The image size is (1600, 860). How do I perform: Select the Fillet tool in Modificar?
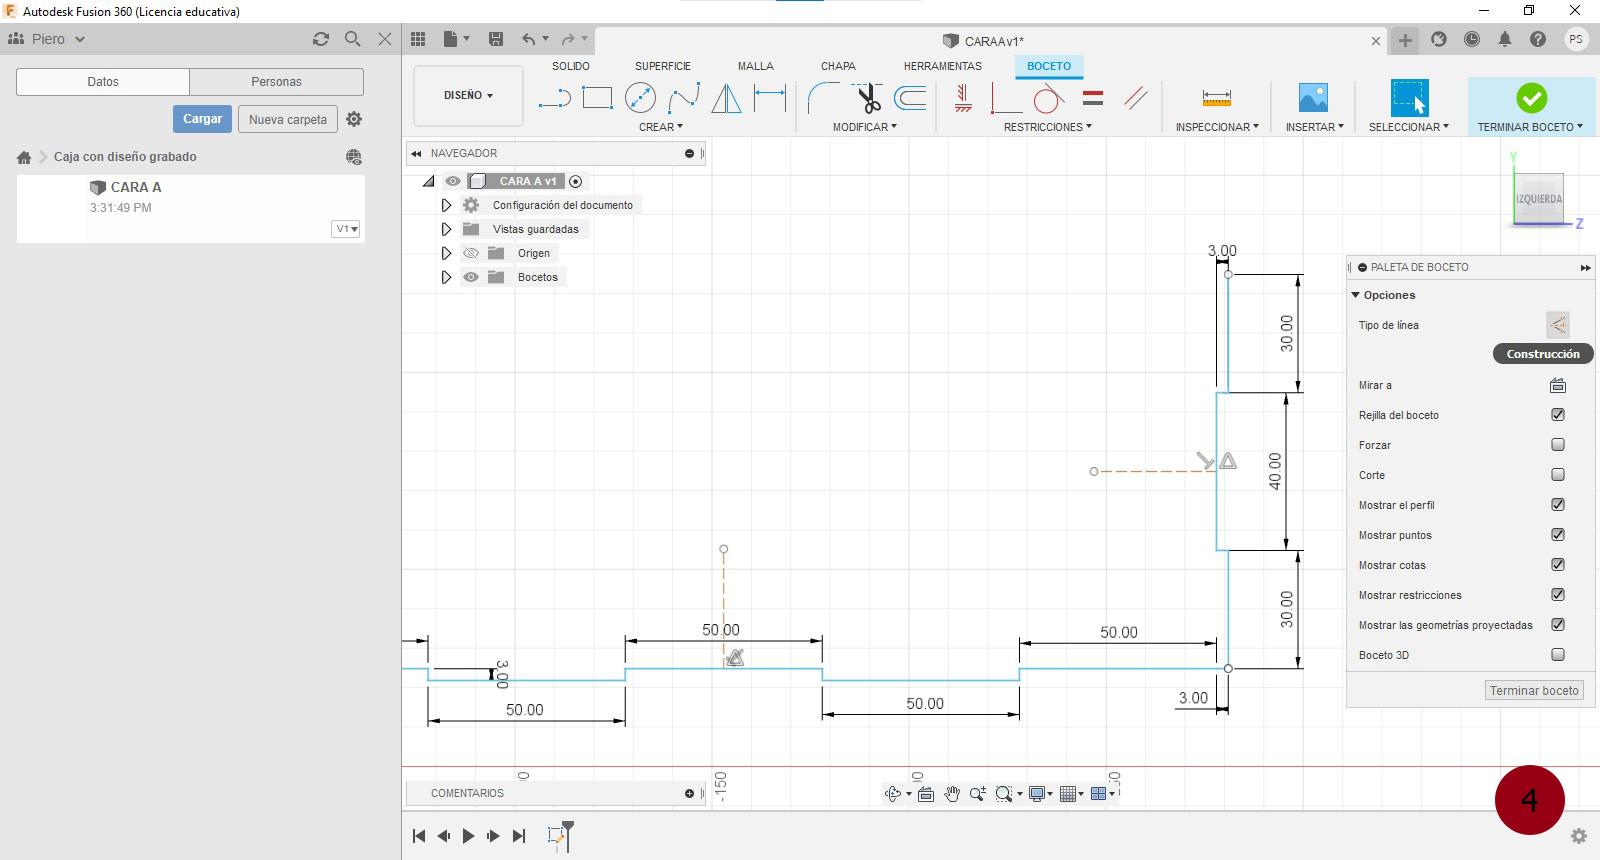tap(823, 98)
